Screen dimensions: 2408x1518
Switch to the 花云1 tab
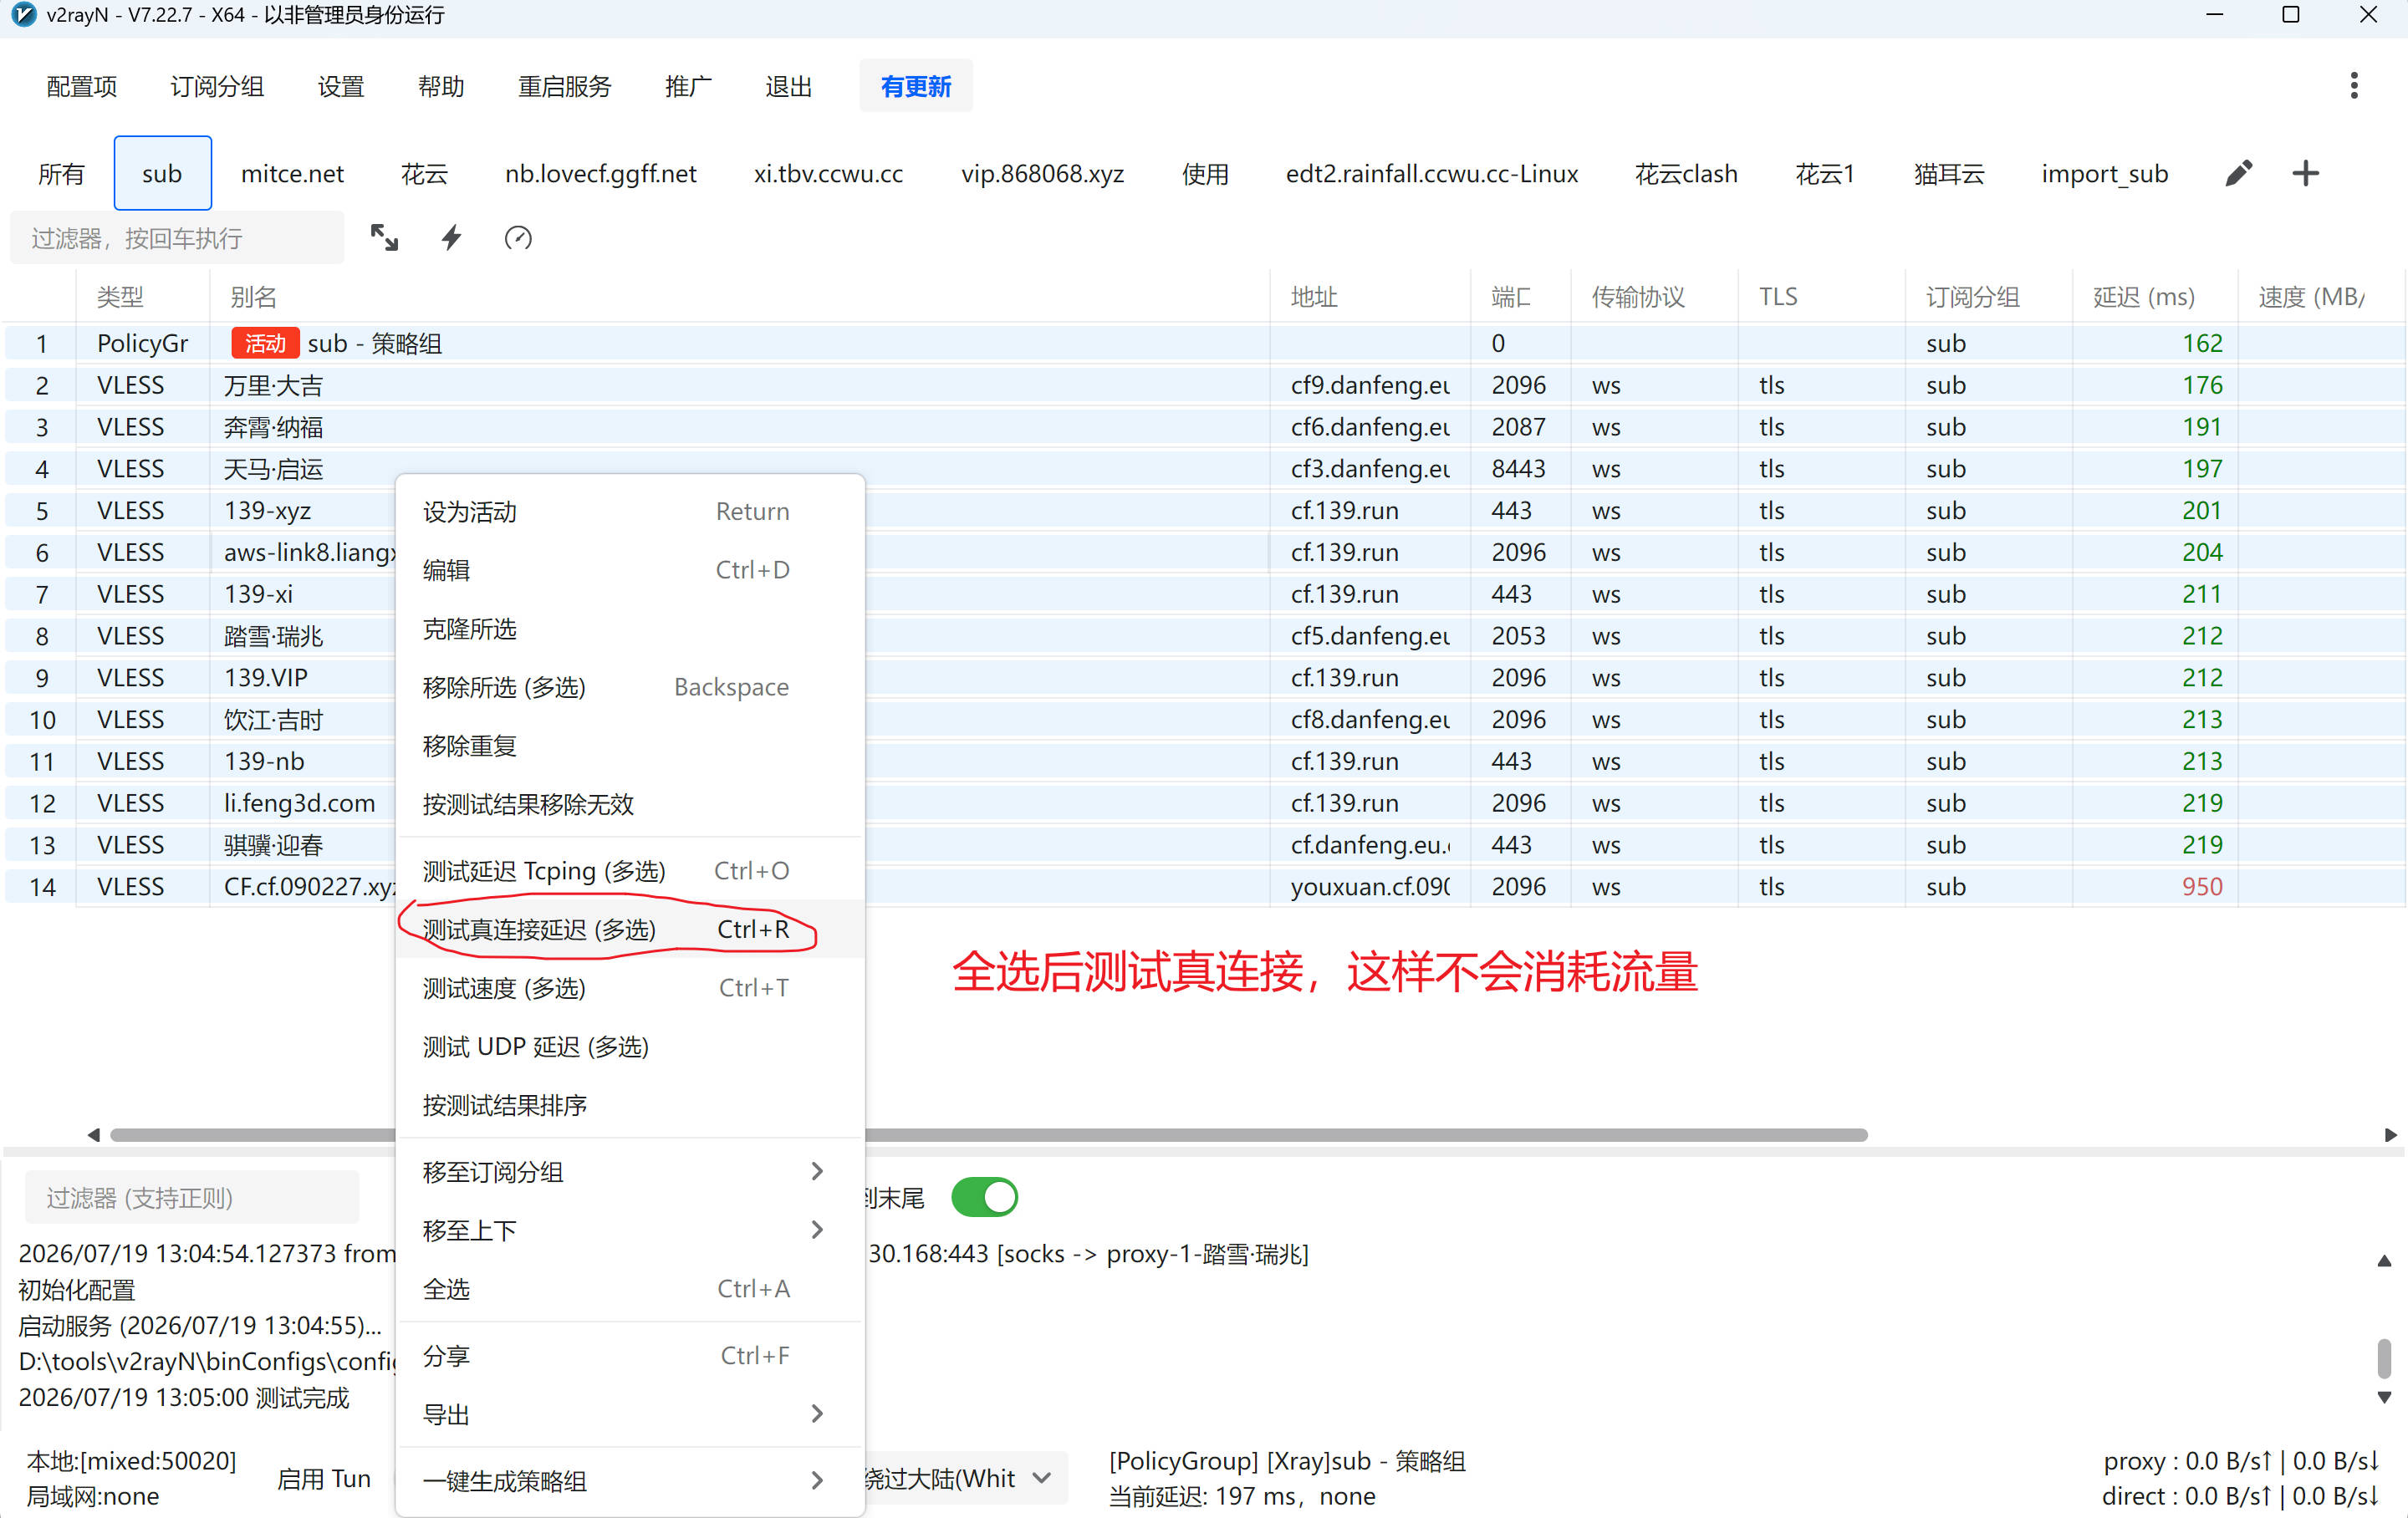coord(1825,174)
